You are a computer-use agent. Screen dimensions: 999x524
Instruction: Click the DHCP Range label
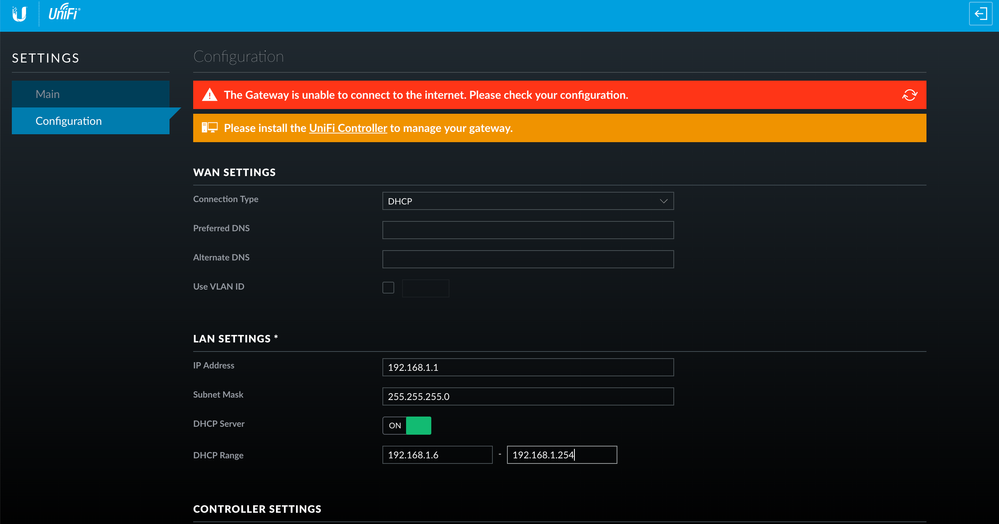pyautogui.click(x=218, y=455)
